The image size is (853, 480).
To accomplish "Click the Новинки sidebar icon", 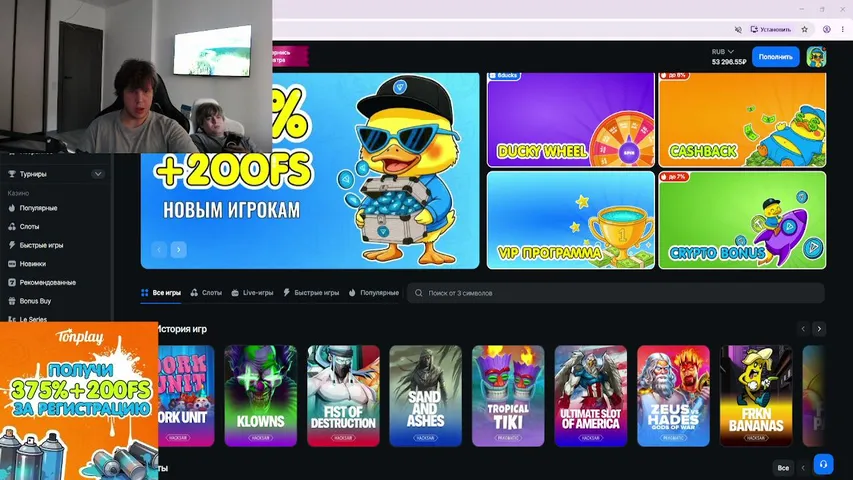I will 12,263.
